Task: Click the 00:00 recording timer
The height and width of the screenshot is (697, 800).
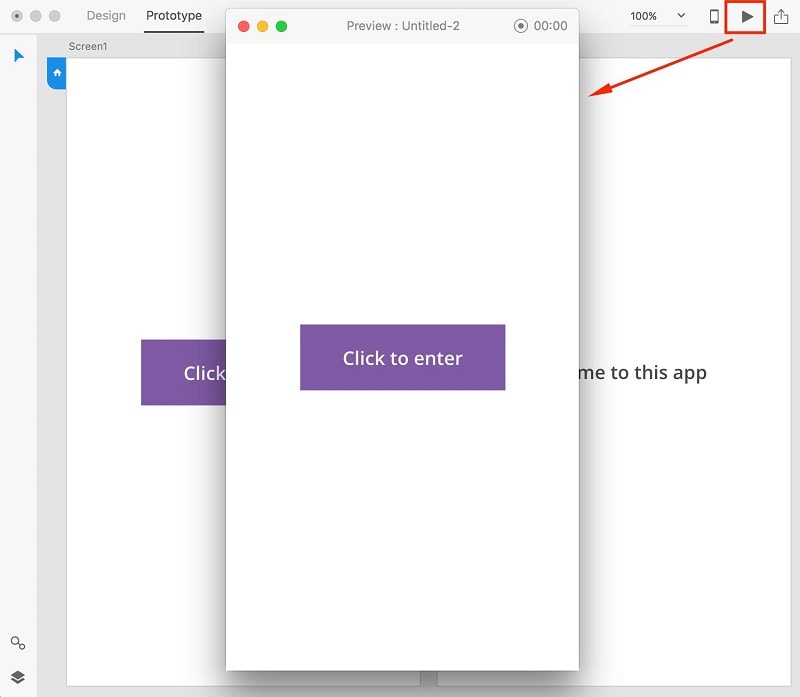Action: (x=550, y=26)
